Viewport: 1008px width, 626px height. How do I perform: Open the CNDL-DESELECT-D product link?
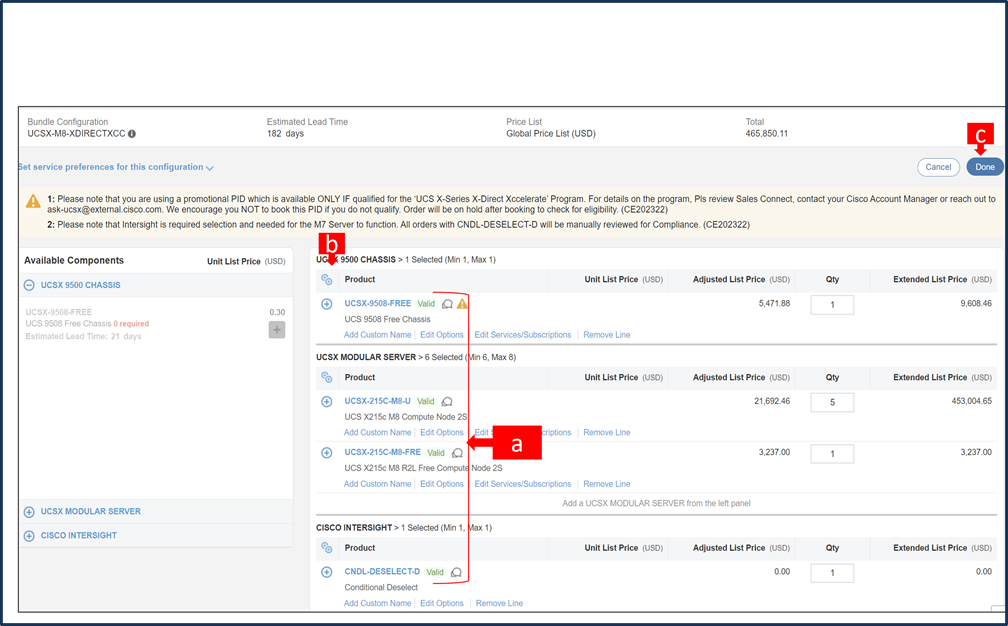tap(382, 571)
